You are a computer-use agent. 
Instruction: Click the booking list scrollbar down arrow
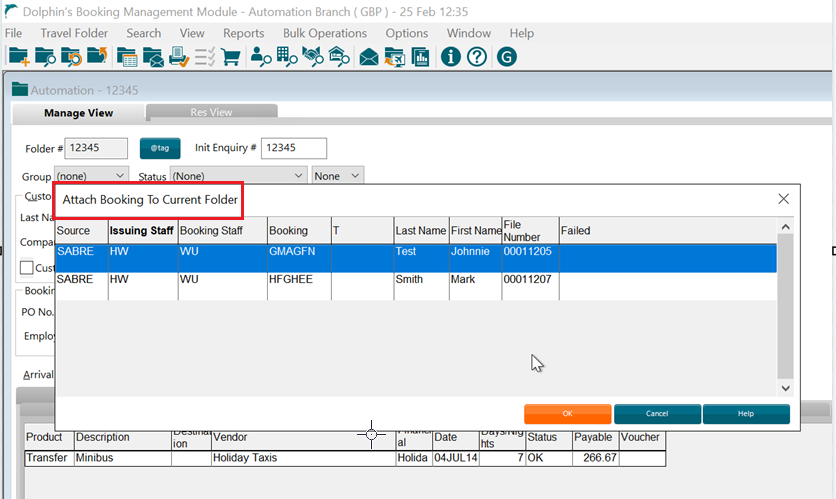(785, 388)
